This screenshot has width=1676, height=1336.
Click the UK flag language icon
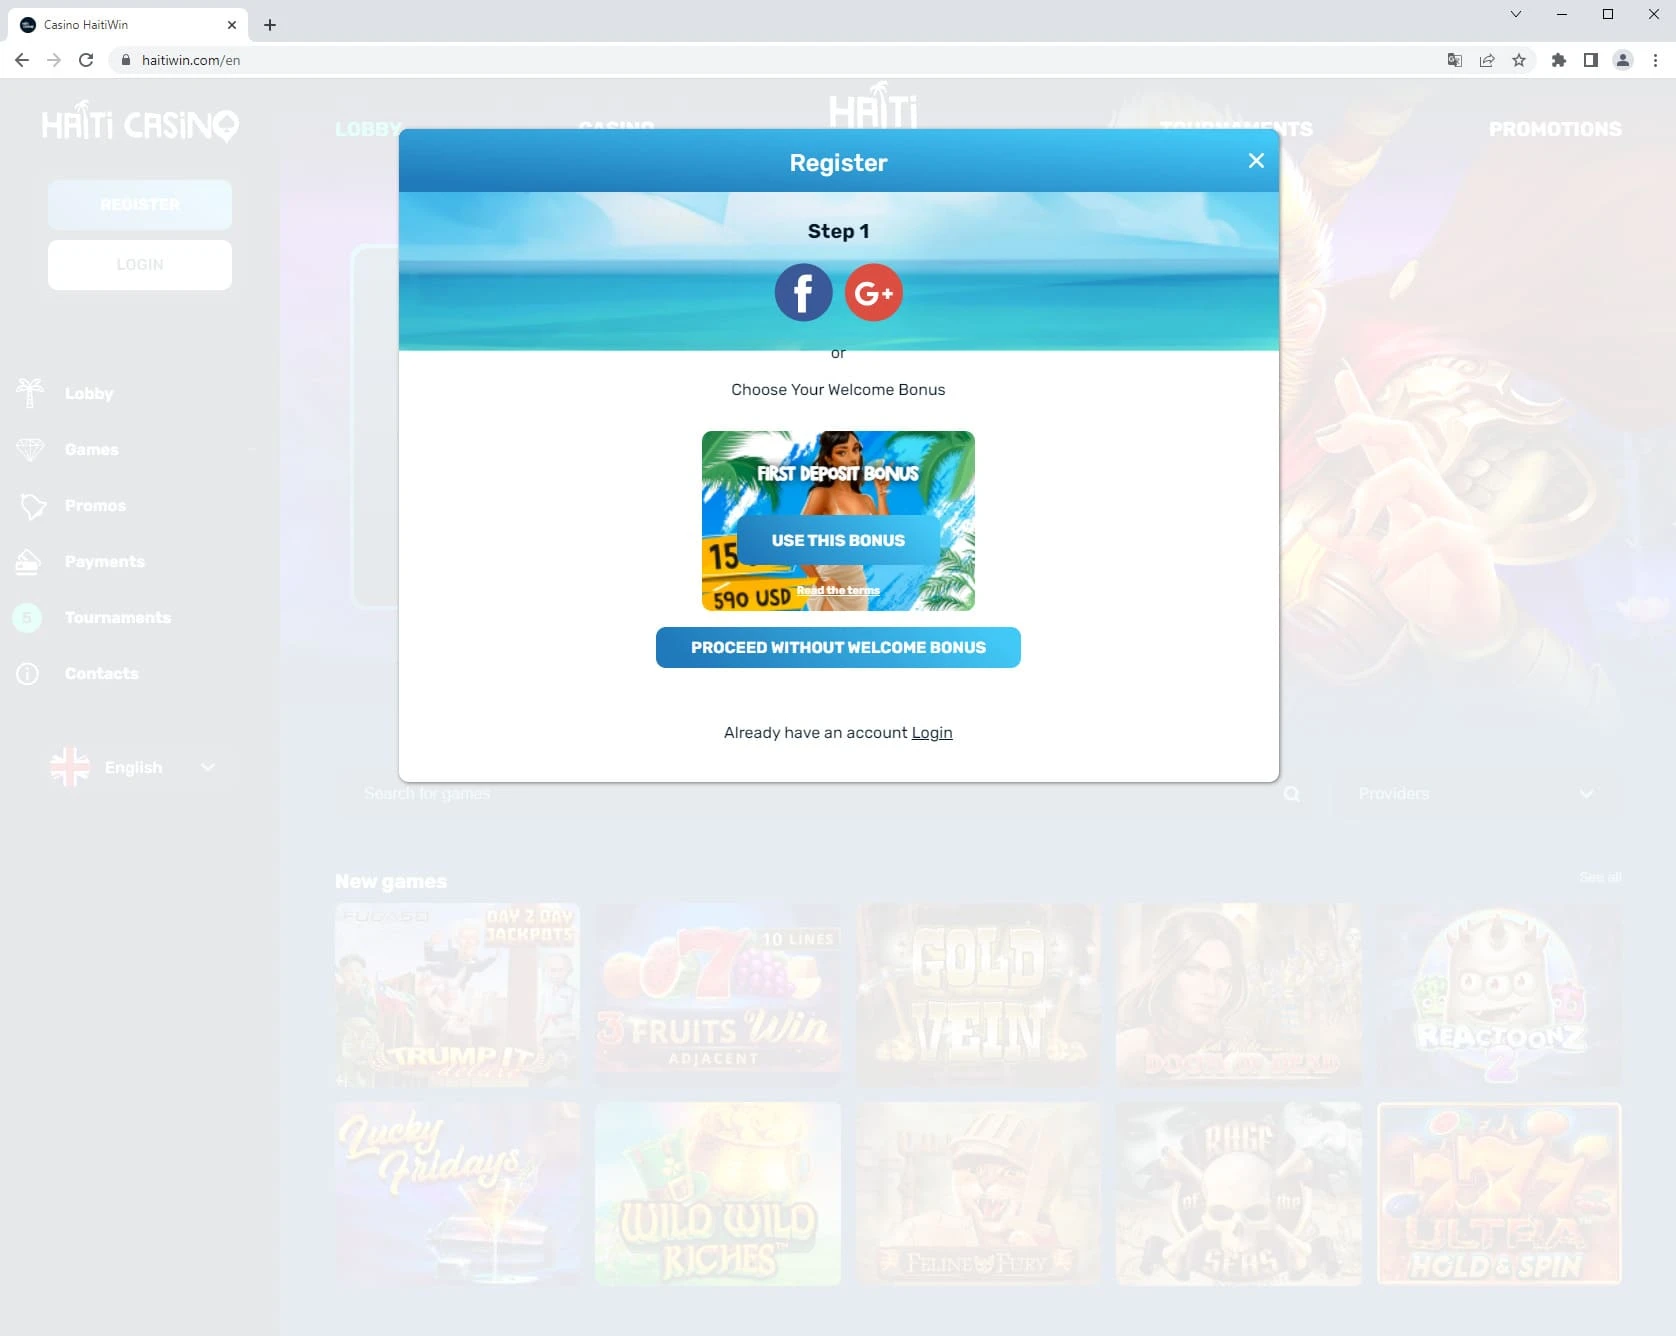click(70, 767)
